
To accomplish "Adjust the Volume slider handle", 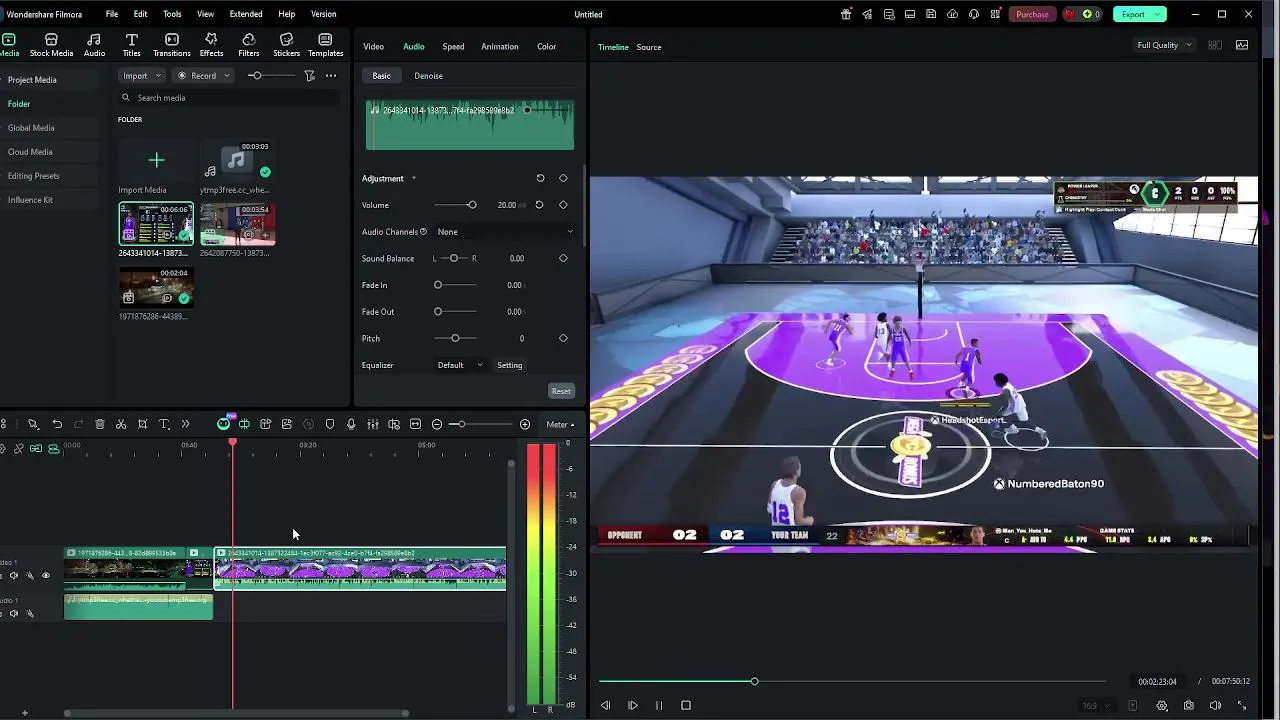I will (472, 205).
